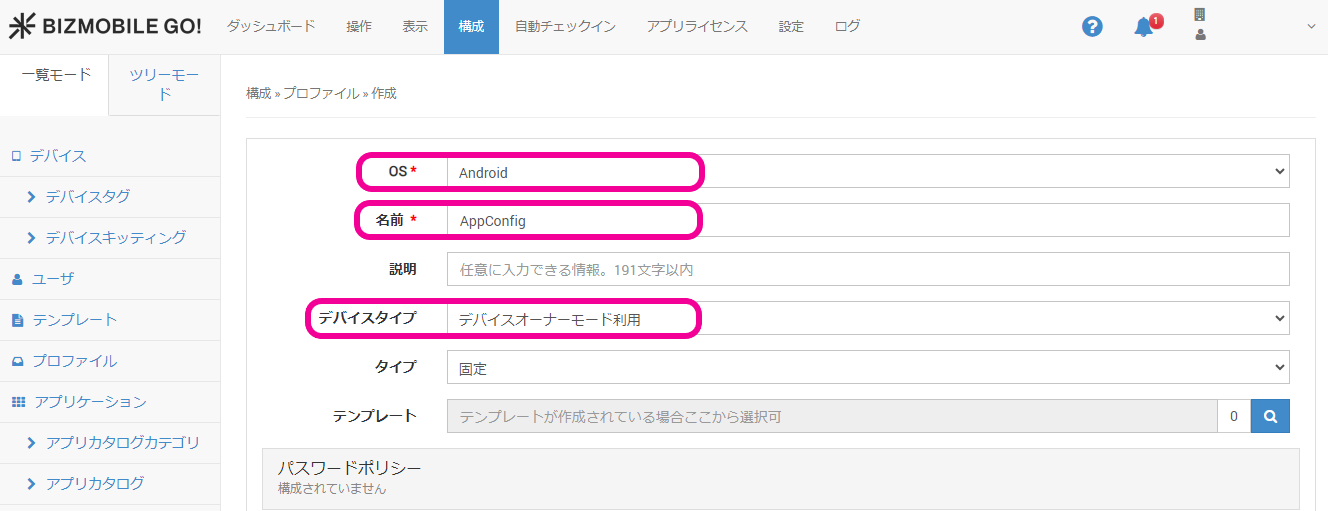Go to プロファイル in the sidebar
Image resolution: width=1328 pixels, height=511 pixels.
pos(74,361)
